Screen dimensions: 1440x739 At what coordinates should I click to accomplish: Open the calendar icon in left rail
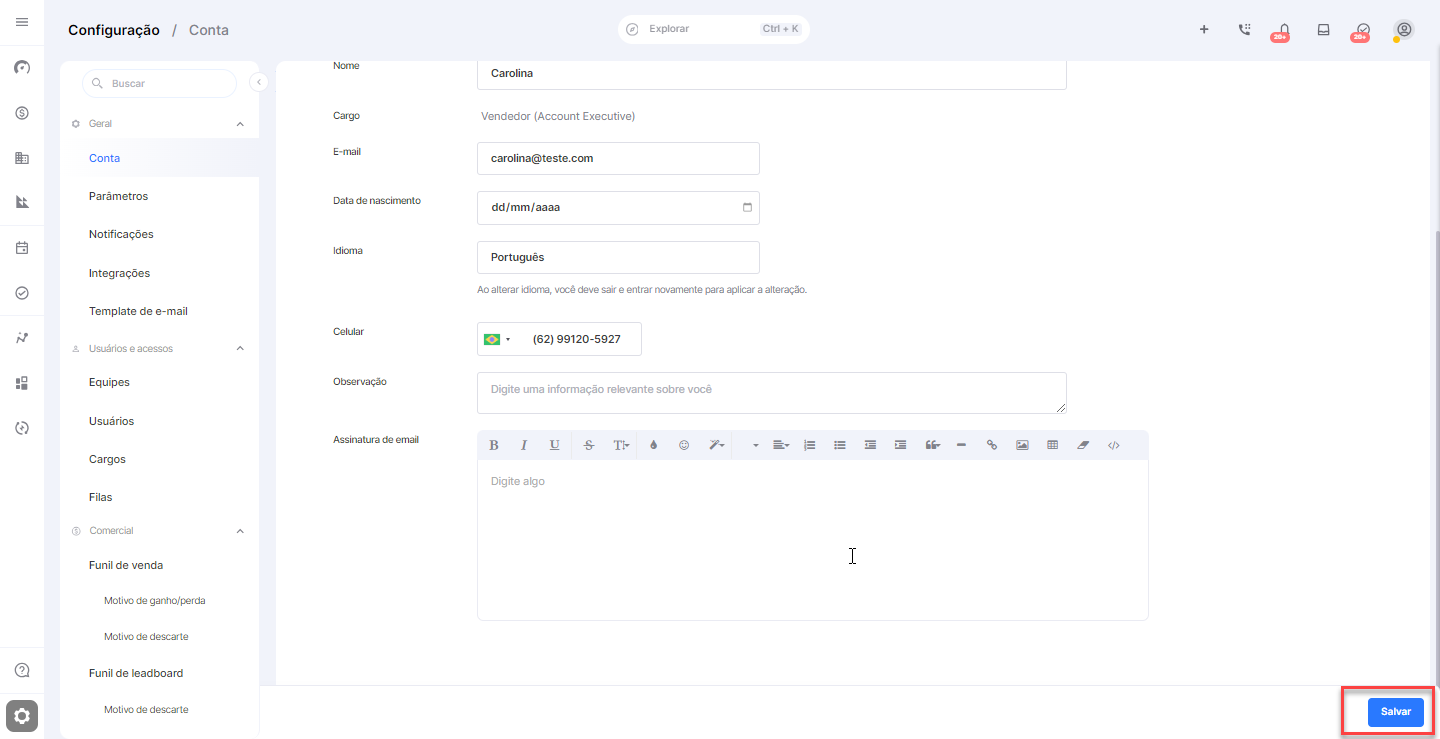(x=22, y=247)
